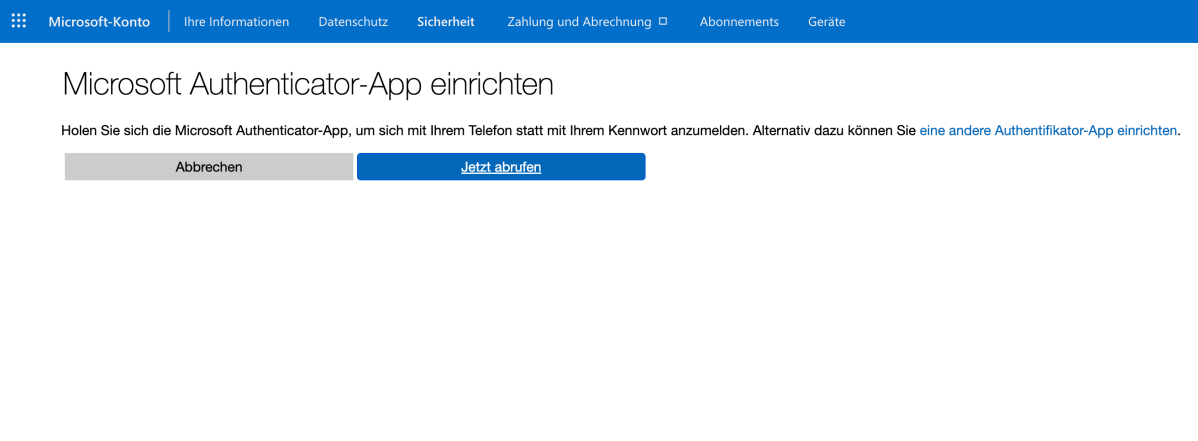Open the Datenschutz menu item
Image resolution: width=1198 pixels, height=441 pixels.
pos(353,21)
